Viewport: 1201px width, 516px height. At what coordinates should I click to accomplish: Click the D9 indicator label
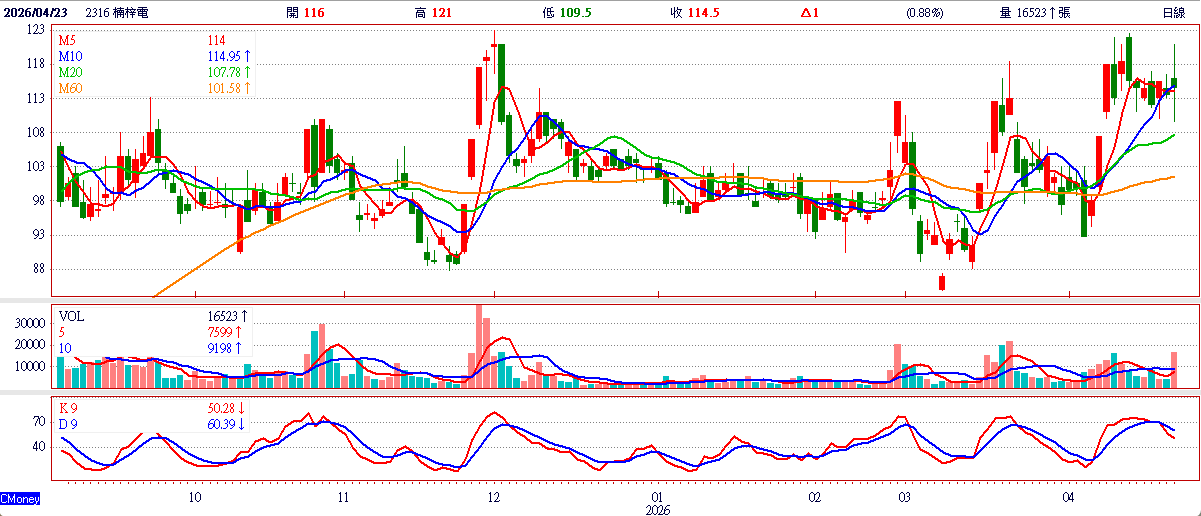click(x=69, y=424)
